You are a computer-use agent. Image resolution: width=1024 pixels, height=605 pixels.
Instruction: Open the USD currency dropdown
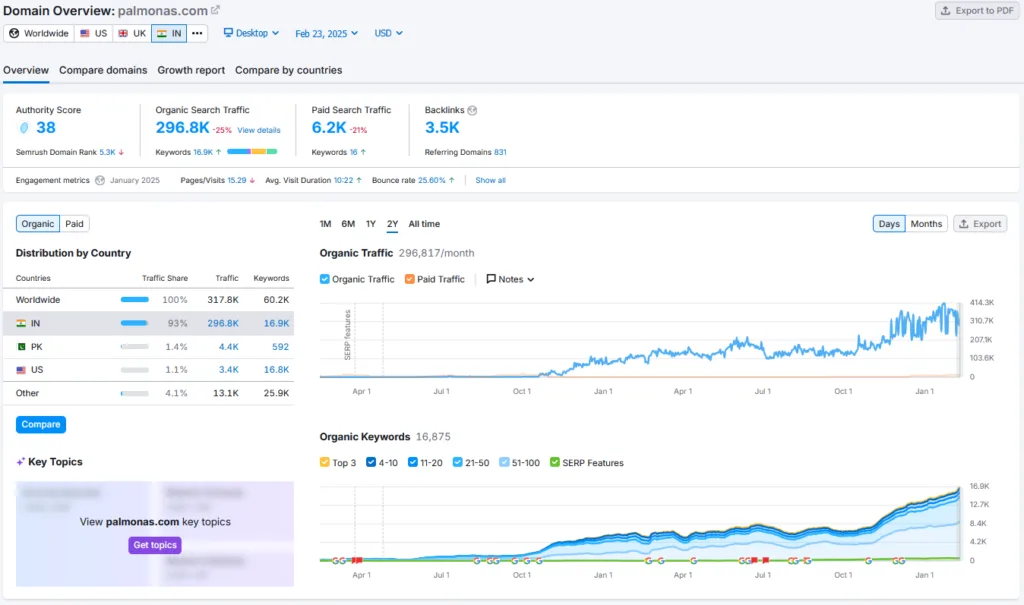[389, 33]
